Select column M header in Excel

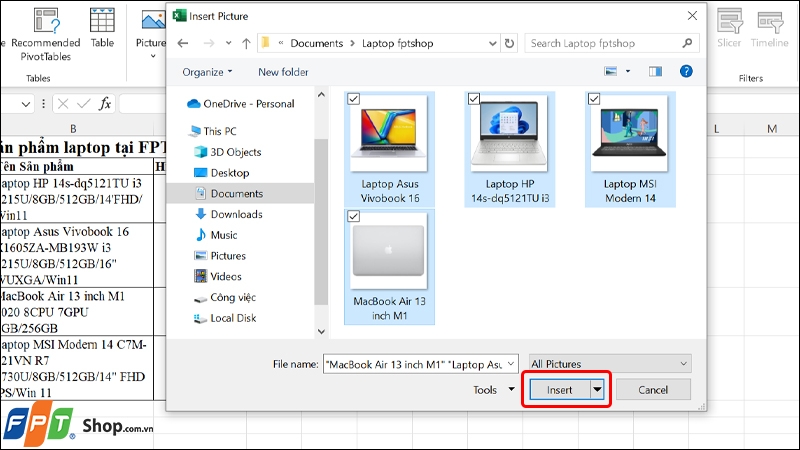tap(772, 129)
